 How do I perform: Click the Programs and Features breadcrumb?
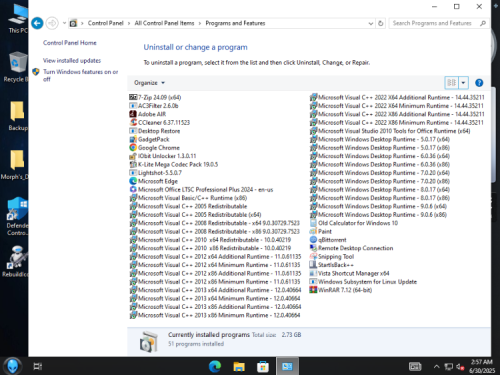point(235,23)
